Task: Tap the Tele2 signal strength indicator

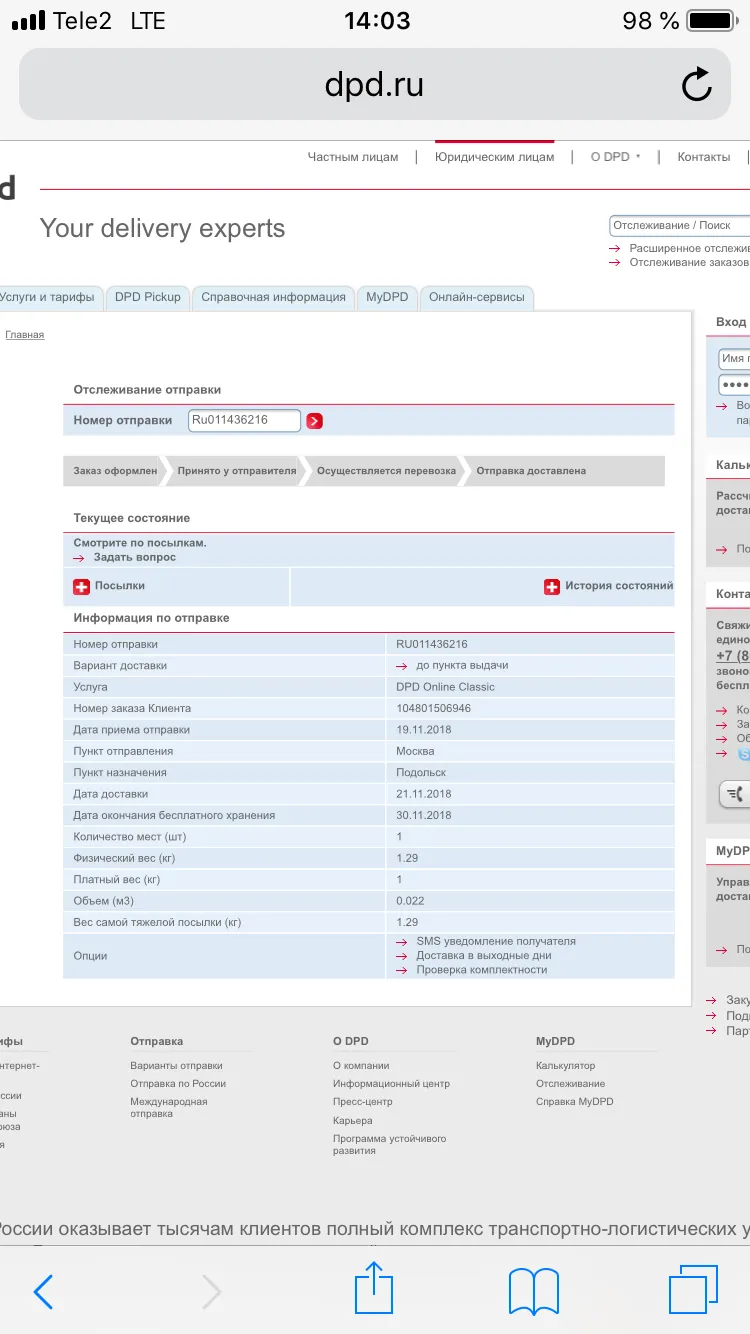Action: [27, 21]
